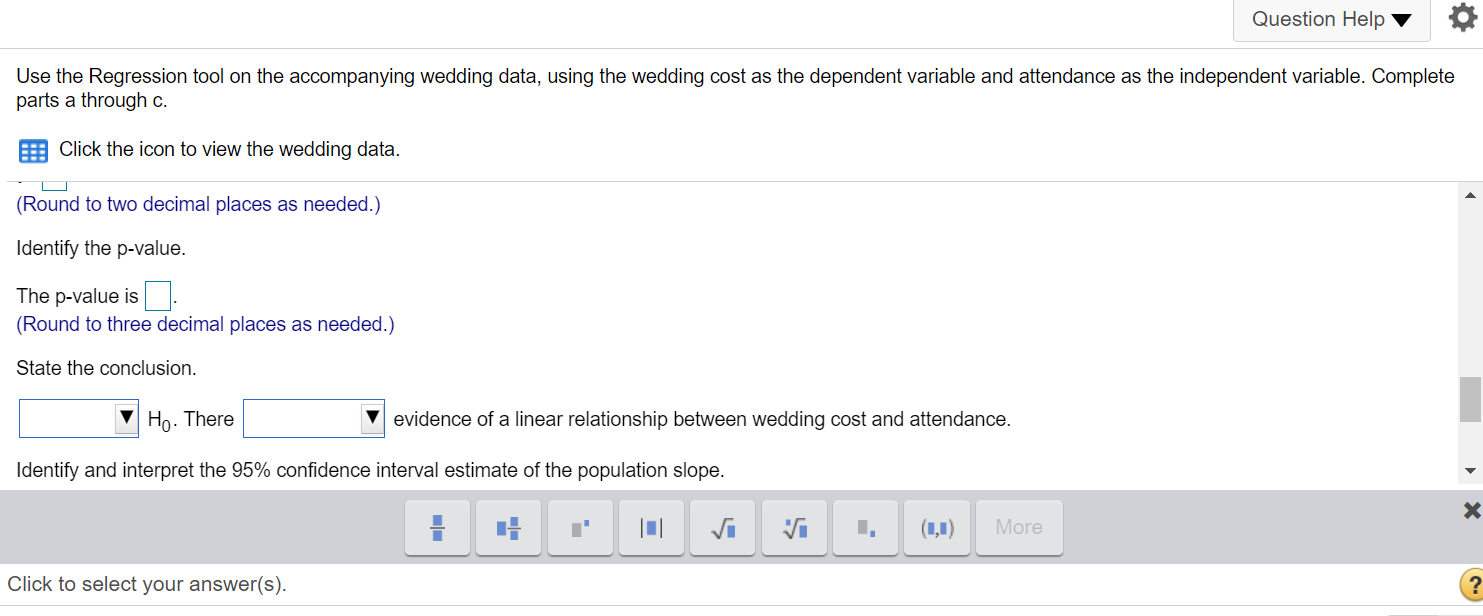Image resolution: width=1483 pixels, height=616 pixels.
Task: Click the wedding data table icon
Action: (33, 151)
